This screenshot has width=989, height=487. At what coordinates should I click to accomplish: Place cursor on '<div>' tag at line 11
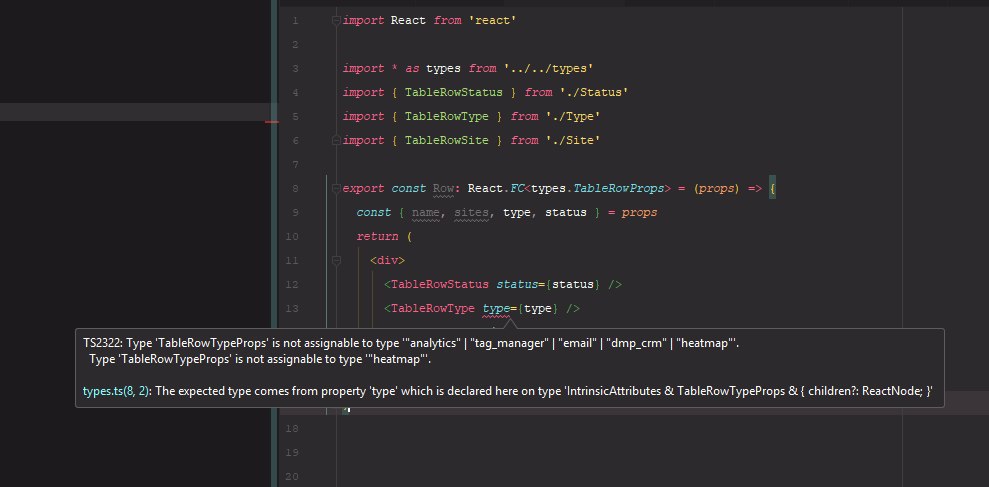point(387,261)
